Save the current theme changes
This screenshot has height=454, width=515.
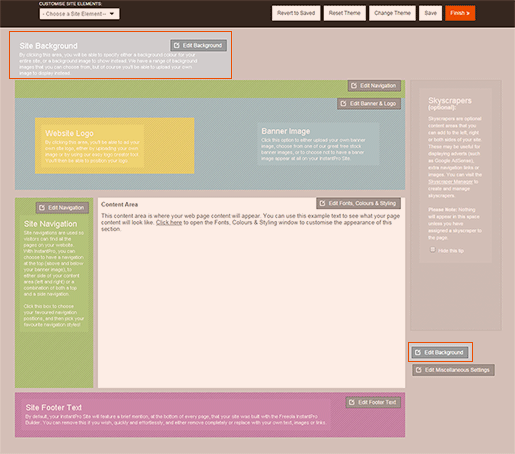coord(430,13)
